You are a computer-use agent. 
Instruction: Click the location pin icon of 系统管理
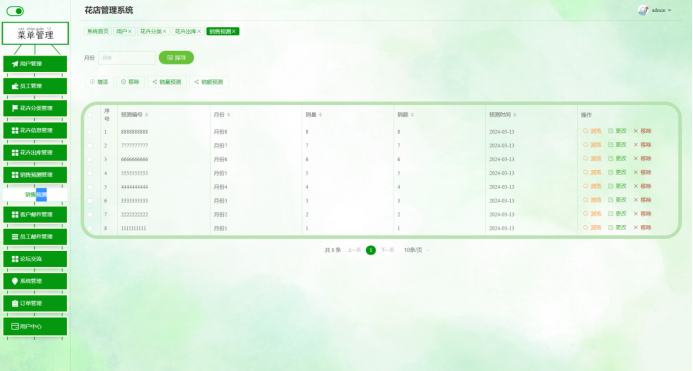15,281
